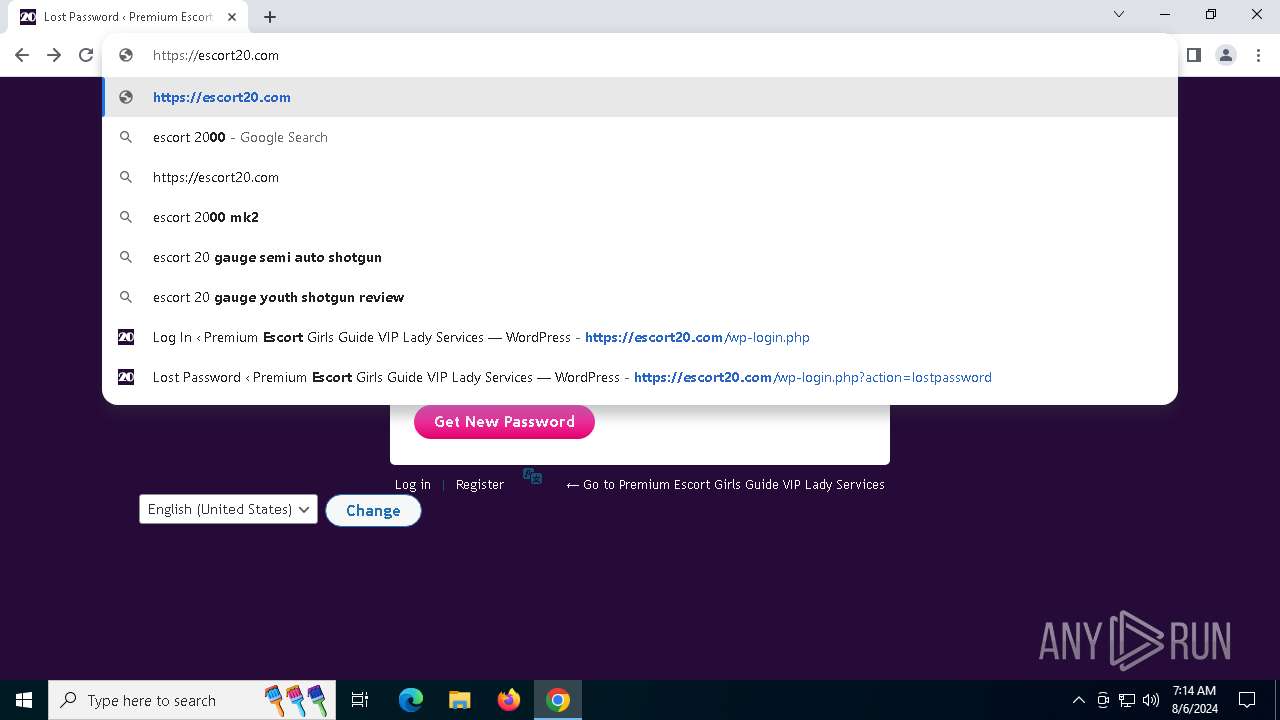Click the address bar URL field
This screenshot has height=720, width=1280.
point(640,55)
